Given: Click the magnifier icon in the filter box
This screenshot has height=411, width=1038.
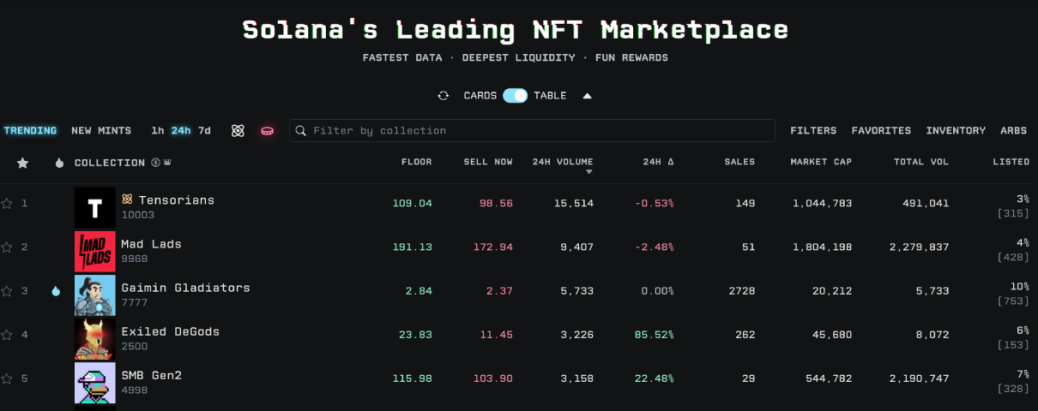Looking at the screenshot, I should [x=301, y=131].
